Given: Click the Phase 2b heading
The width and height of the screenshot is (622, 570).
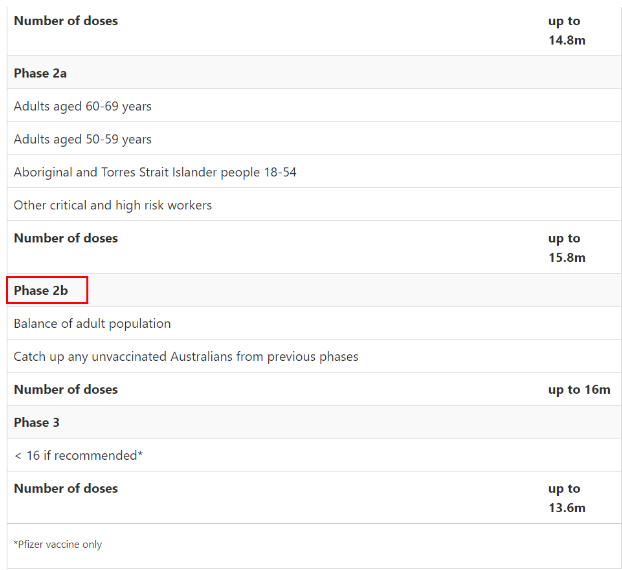Looking at the screenshot, I should point(41,291).
